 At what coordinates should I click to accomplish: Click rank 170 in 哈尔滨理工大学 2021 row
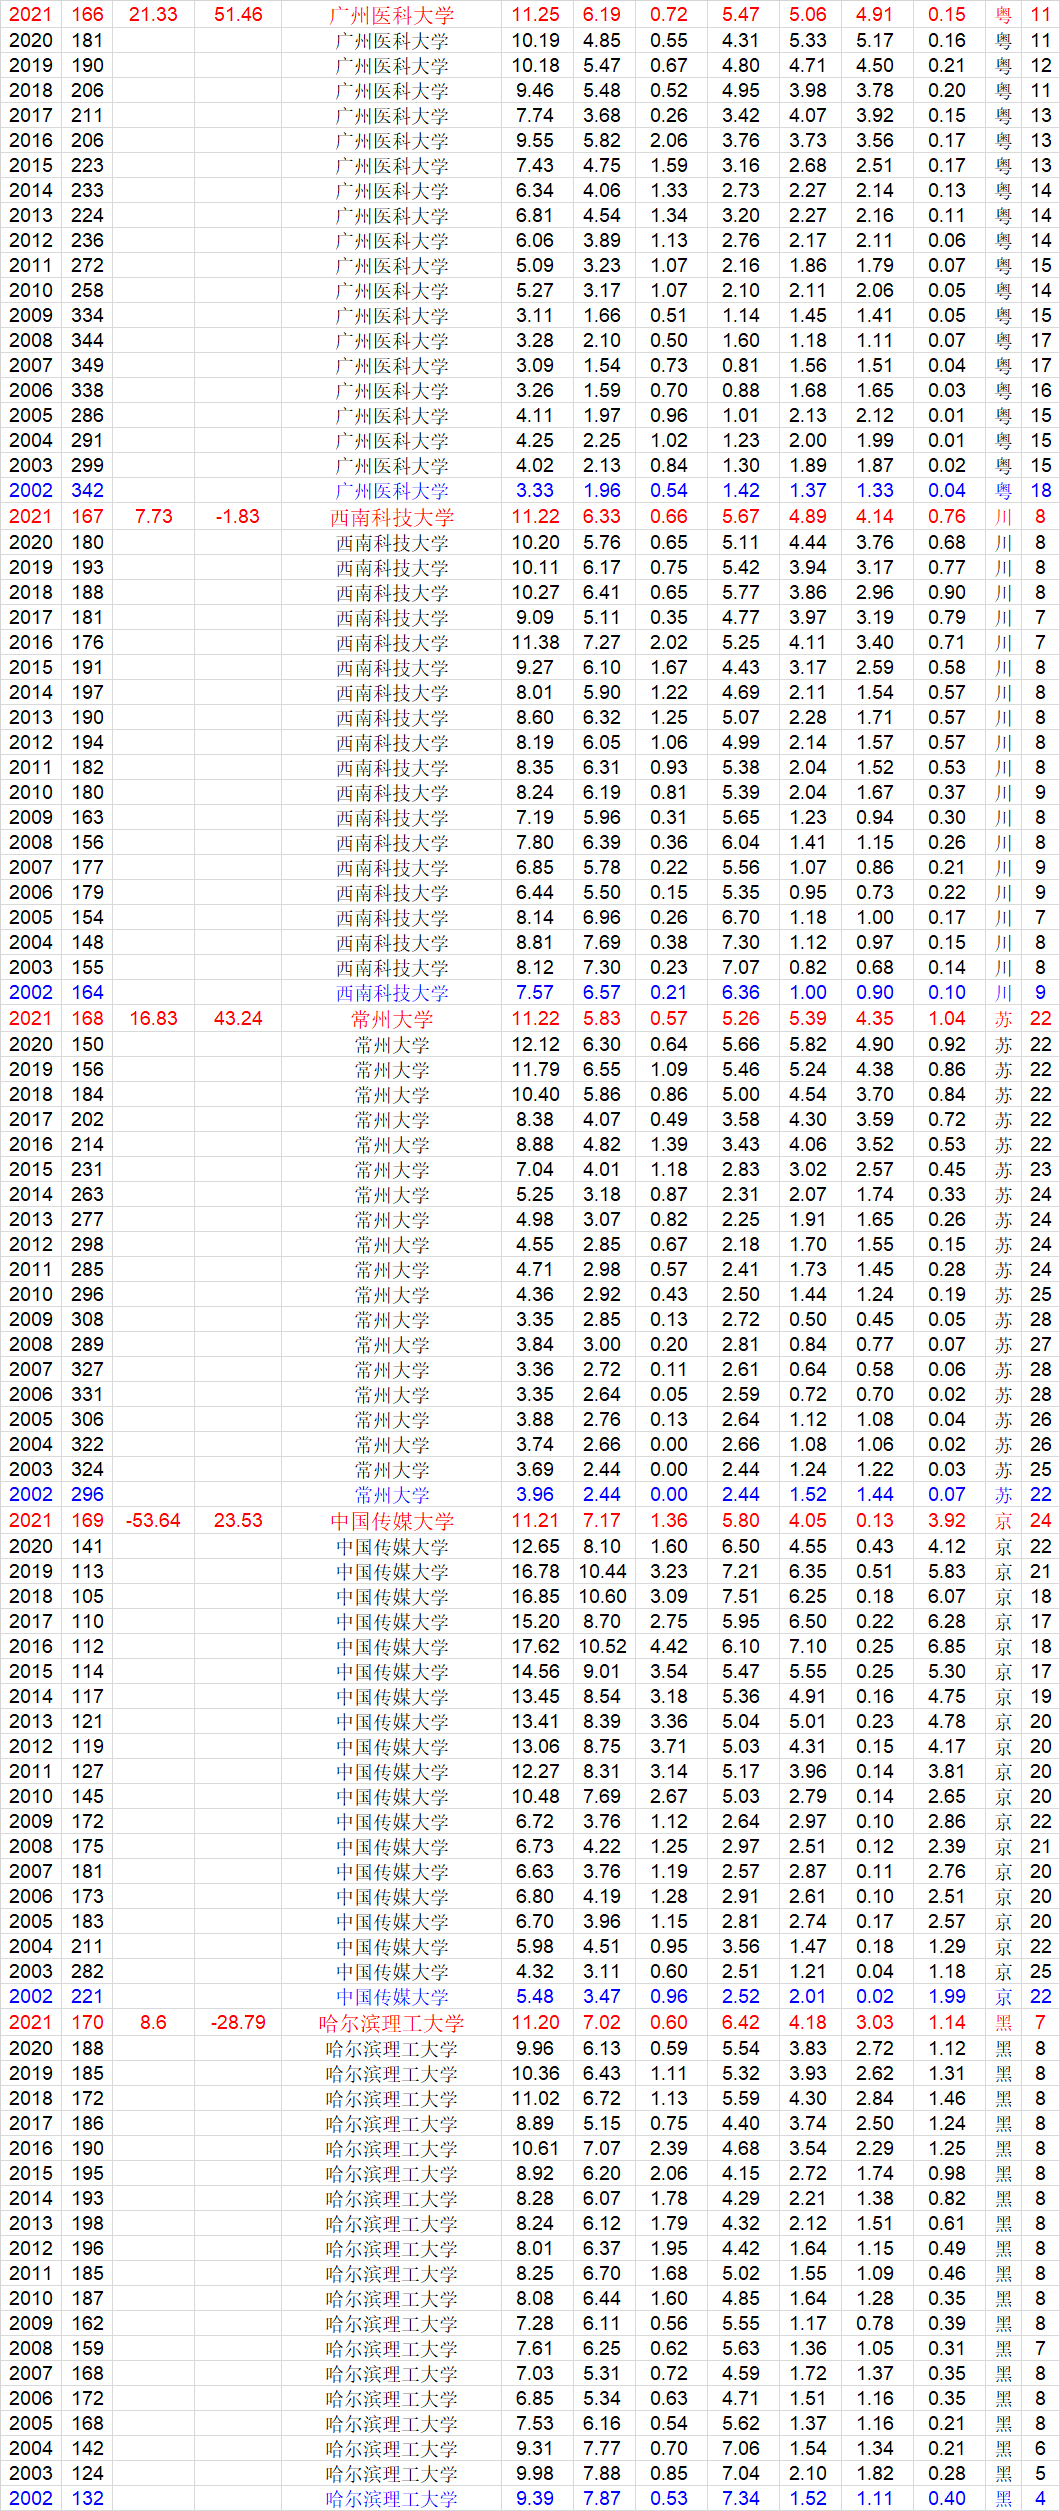pos(87,2023)
